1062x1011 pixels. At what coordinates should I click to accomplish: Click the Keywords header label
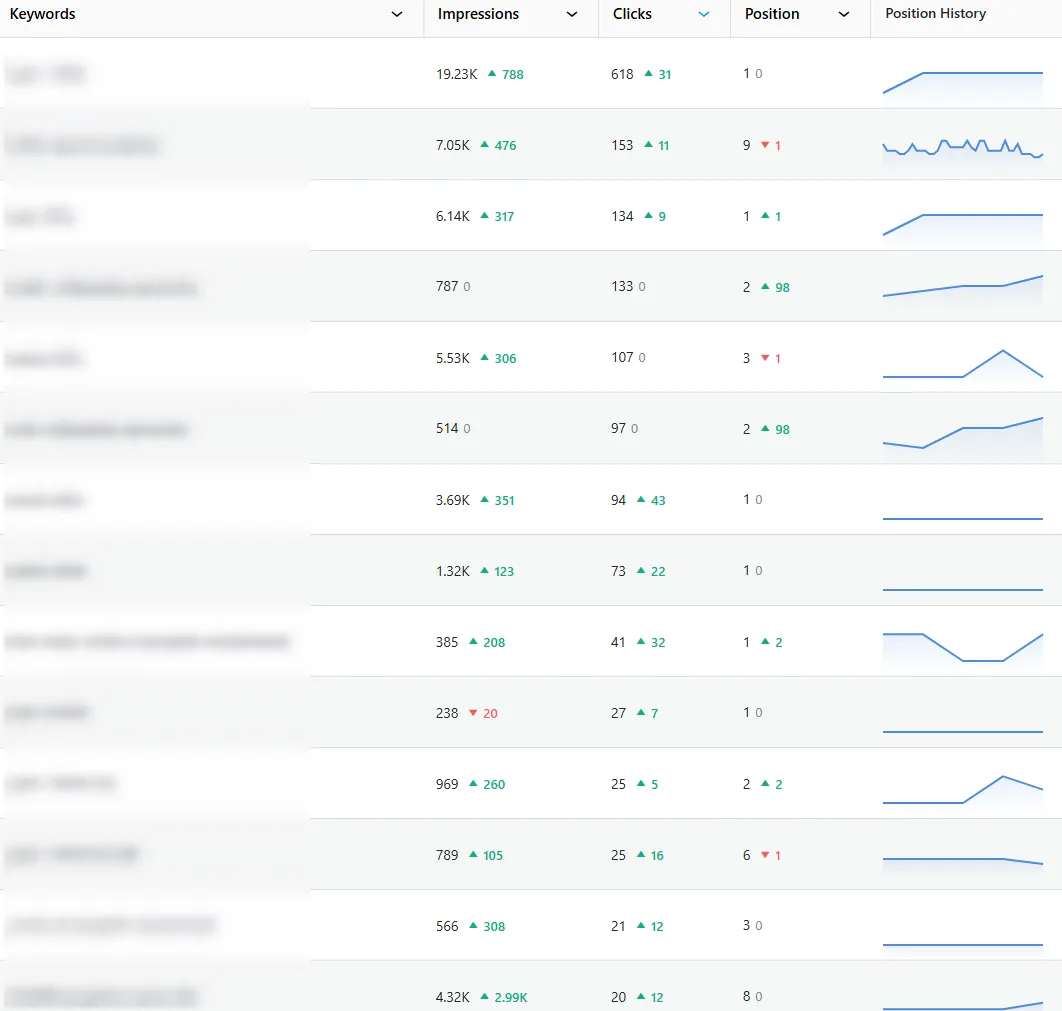(x=43, y=14)
